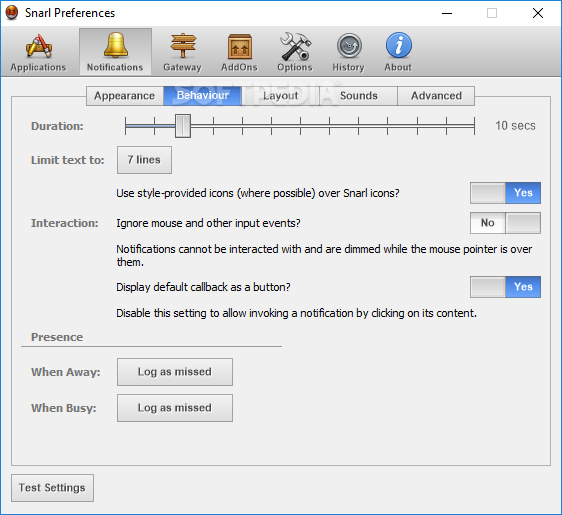Open the Sounds tab
Screen dimensions: 562x515
tap(358, 96)
